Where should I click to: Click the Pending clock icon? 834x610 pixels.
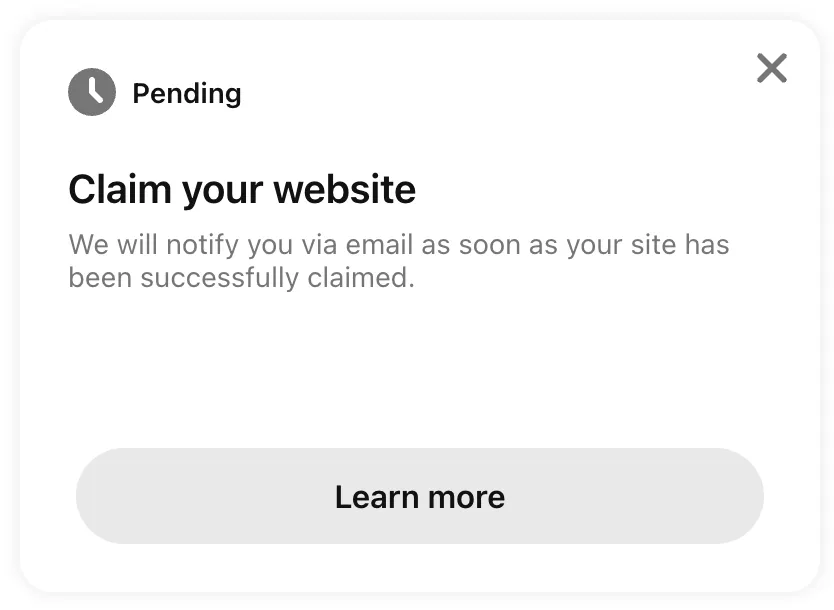point(92,93)
